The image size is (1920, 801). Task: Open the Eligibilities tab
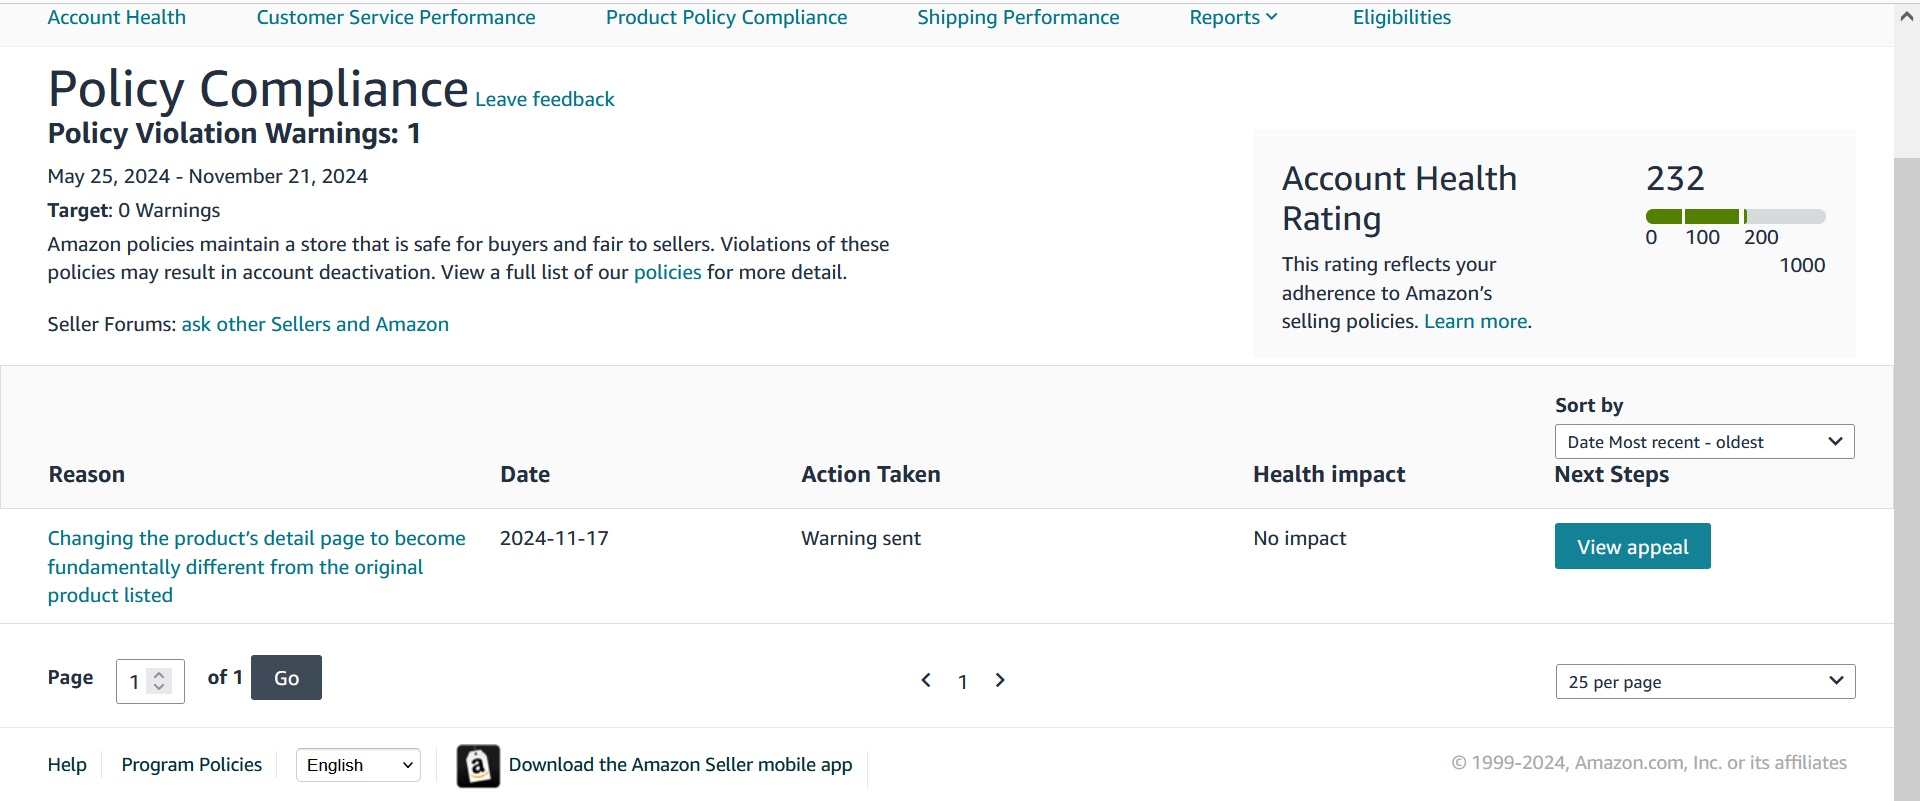(1402, 17)
